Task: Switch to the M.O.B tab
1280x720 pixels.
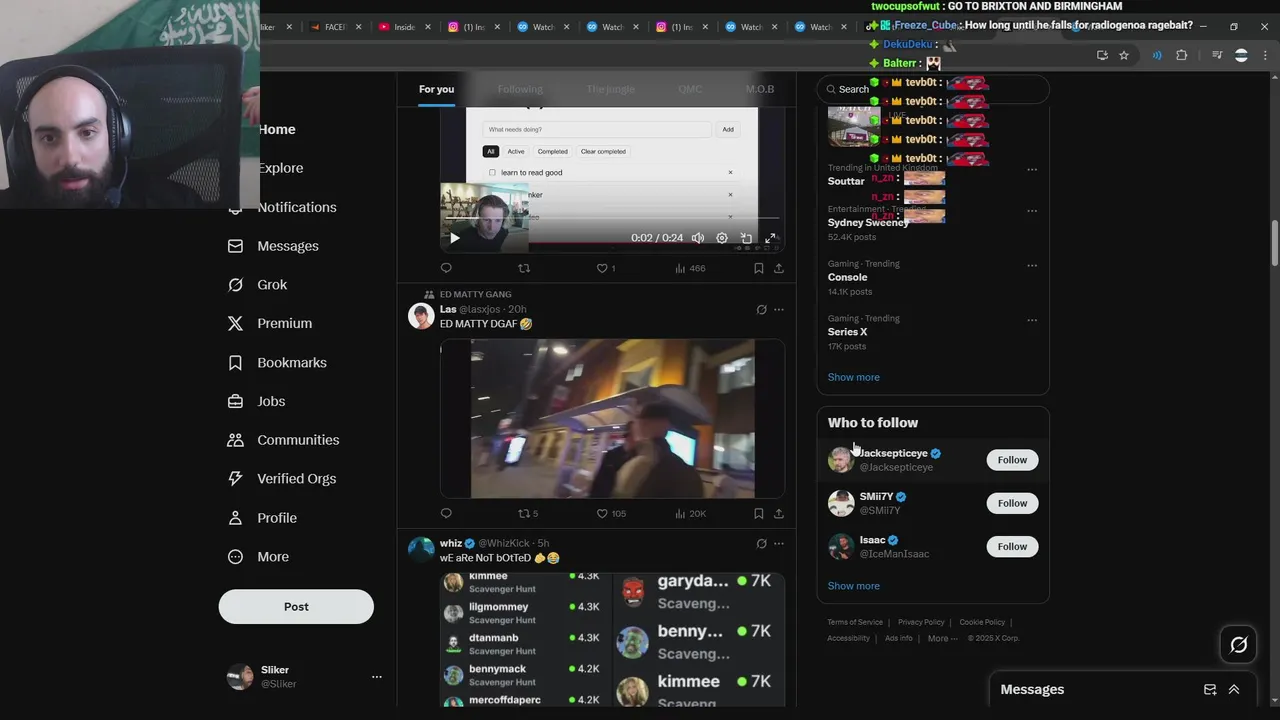Action: click(760, 89)
